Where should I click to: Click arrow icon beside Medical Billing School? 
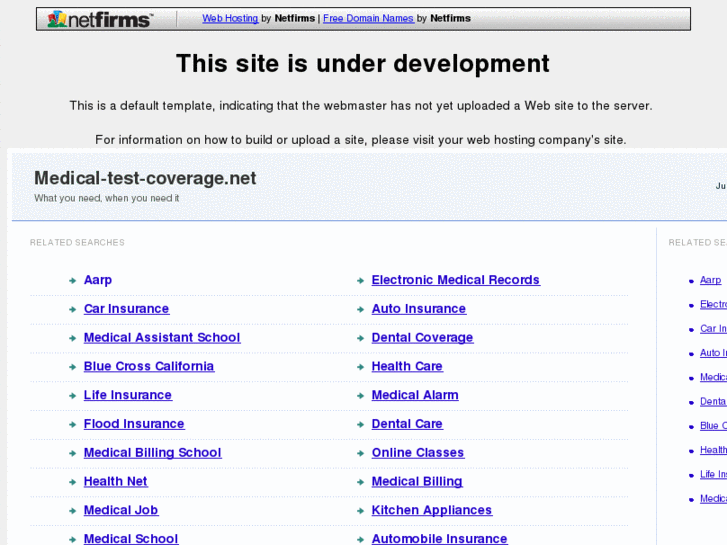click(x=72, y=453)
